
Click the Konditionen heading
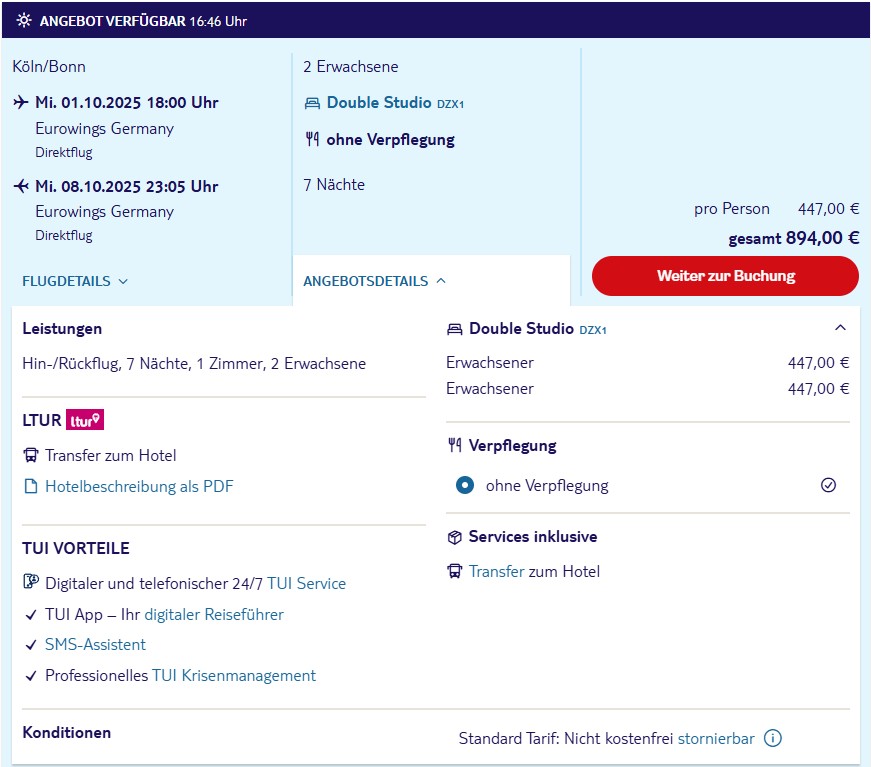tap(67, 733)
